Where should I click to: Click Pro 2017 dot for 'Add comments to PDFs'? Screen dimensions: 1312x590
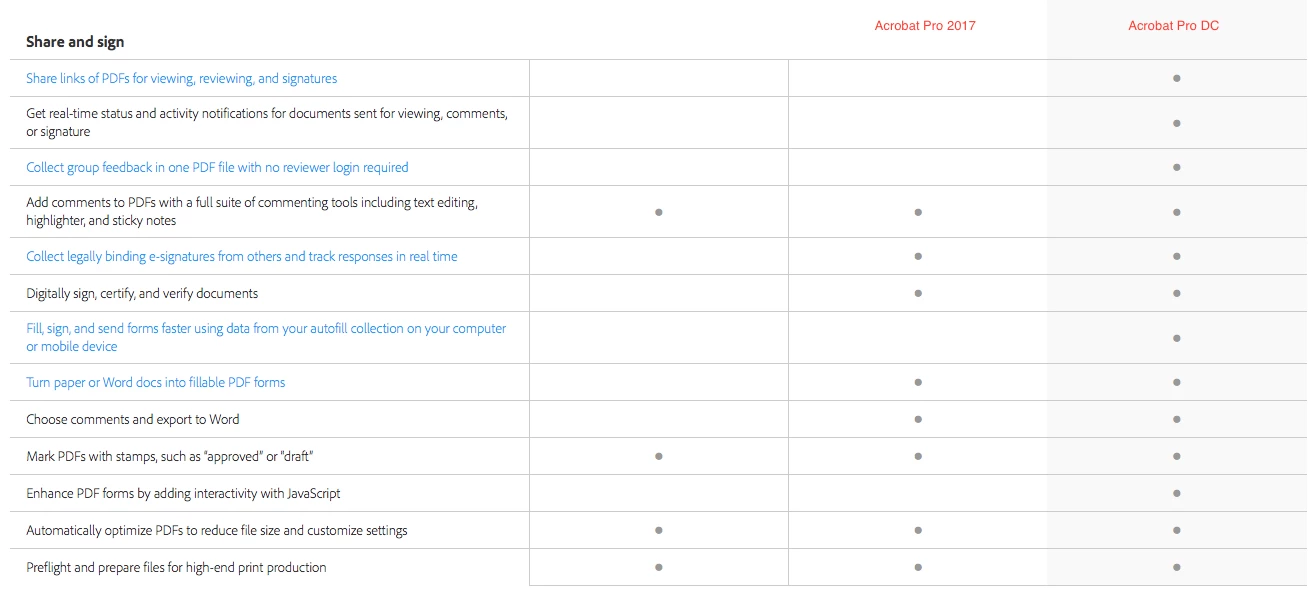[x=918, y=212]
